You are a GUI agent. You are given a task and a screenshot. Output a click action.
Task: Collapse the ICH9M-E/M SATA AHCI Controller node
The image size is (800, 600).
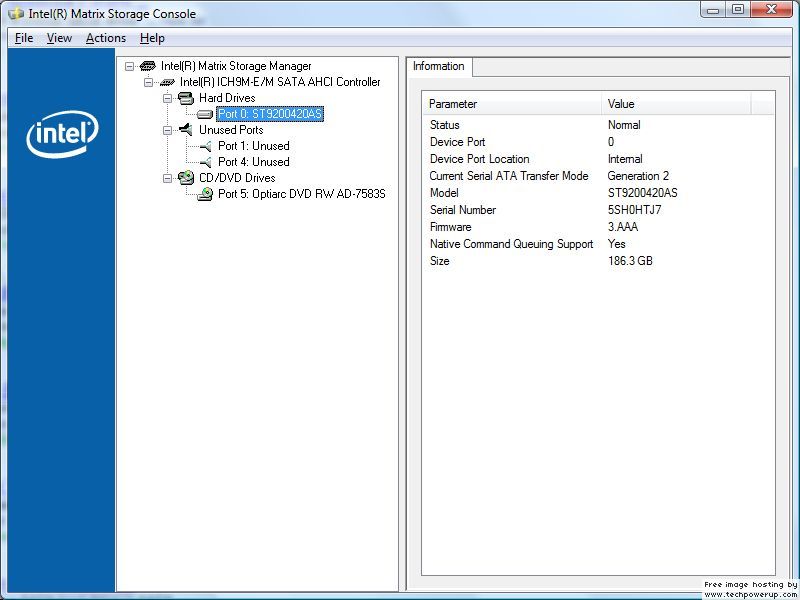(x=148, y=82)
